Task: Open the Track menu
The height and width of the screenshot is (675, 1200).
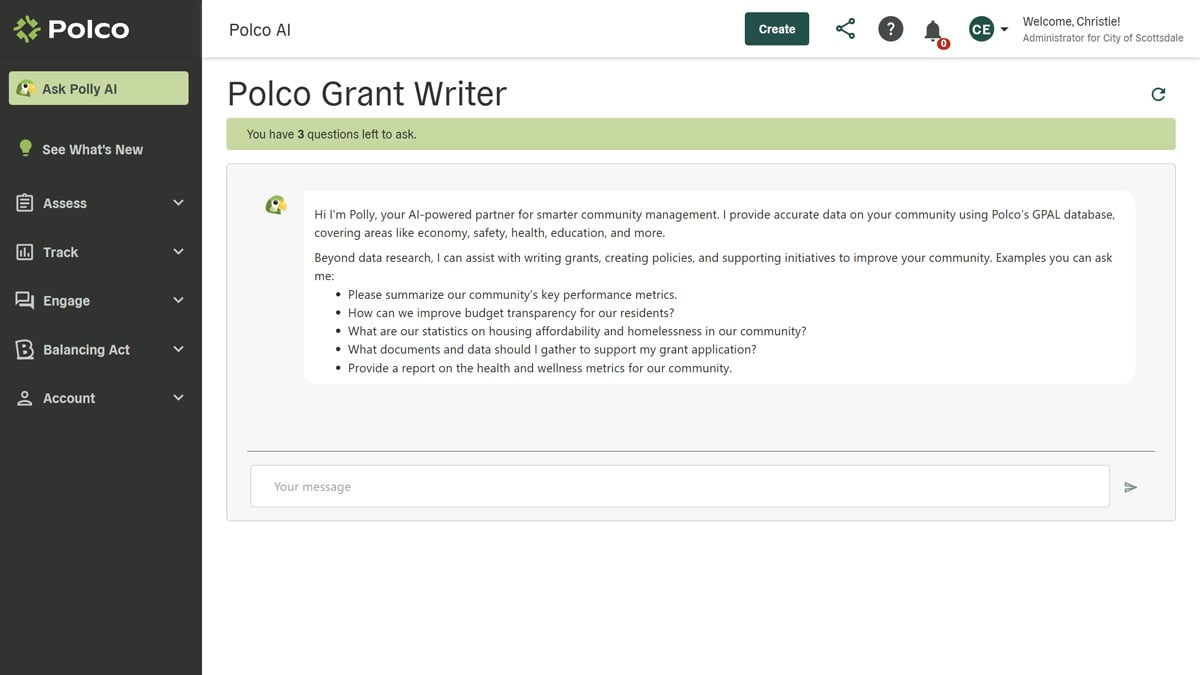Action: [x=99, y=252]
